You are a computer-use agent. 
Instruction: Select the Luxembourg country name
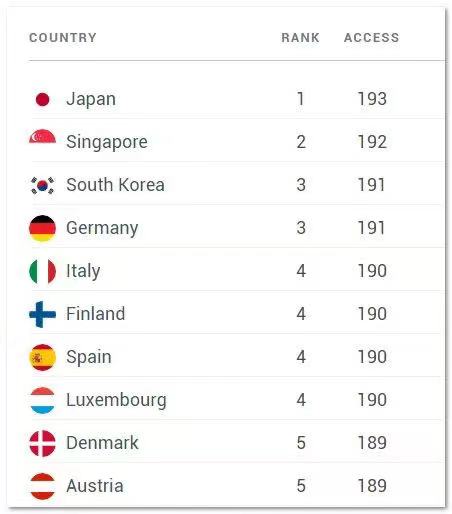click(x=116, y=400)
